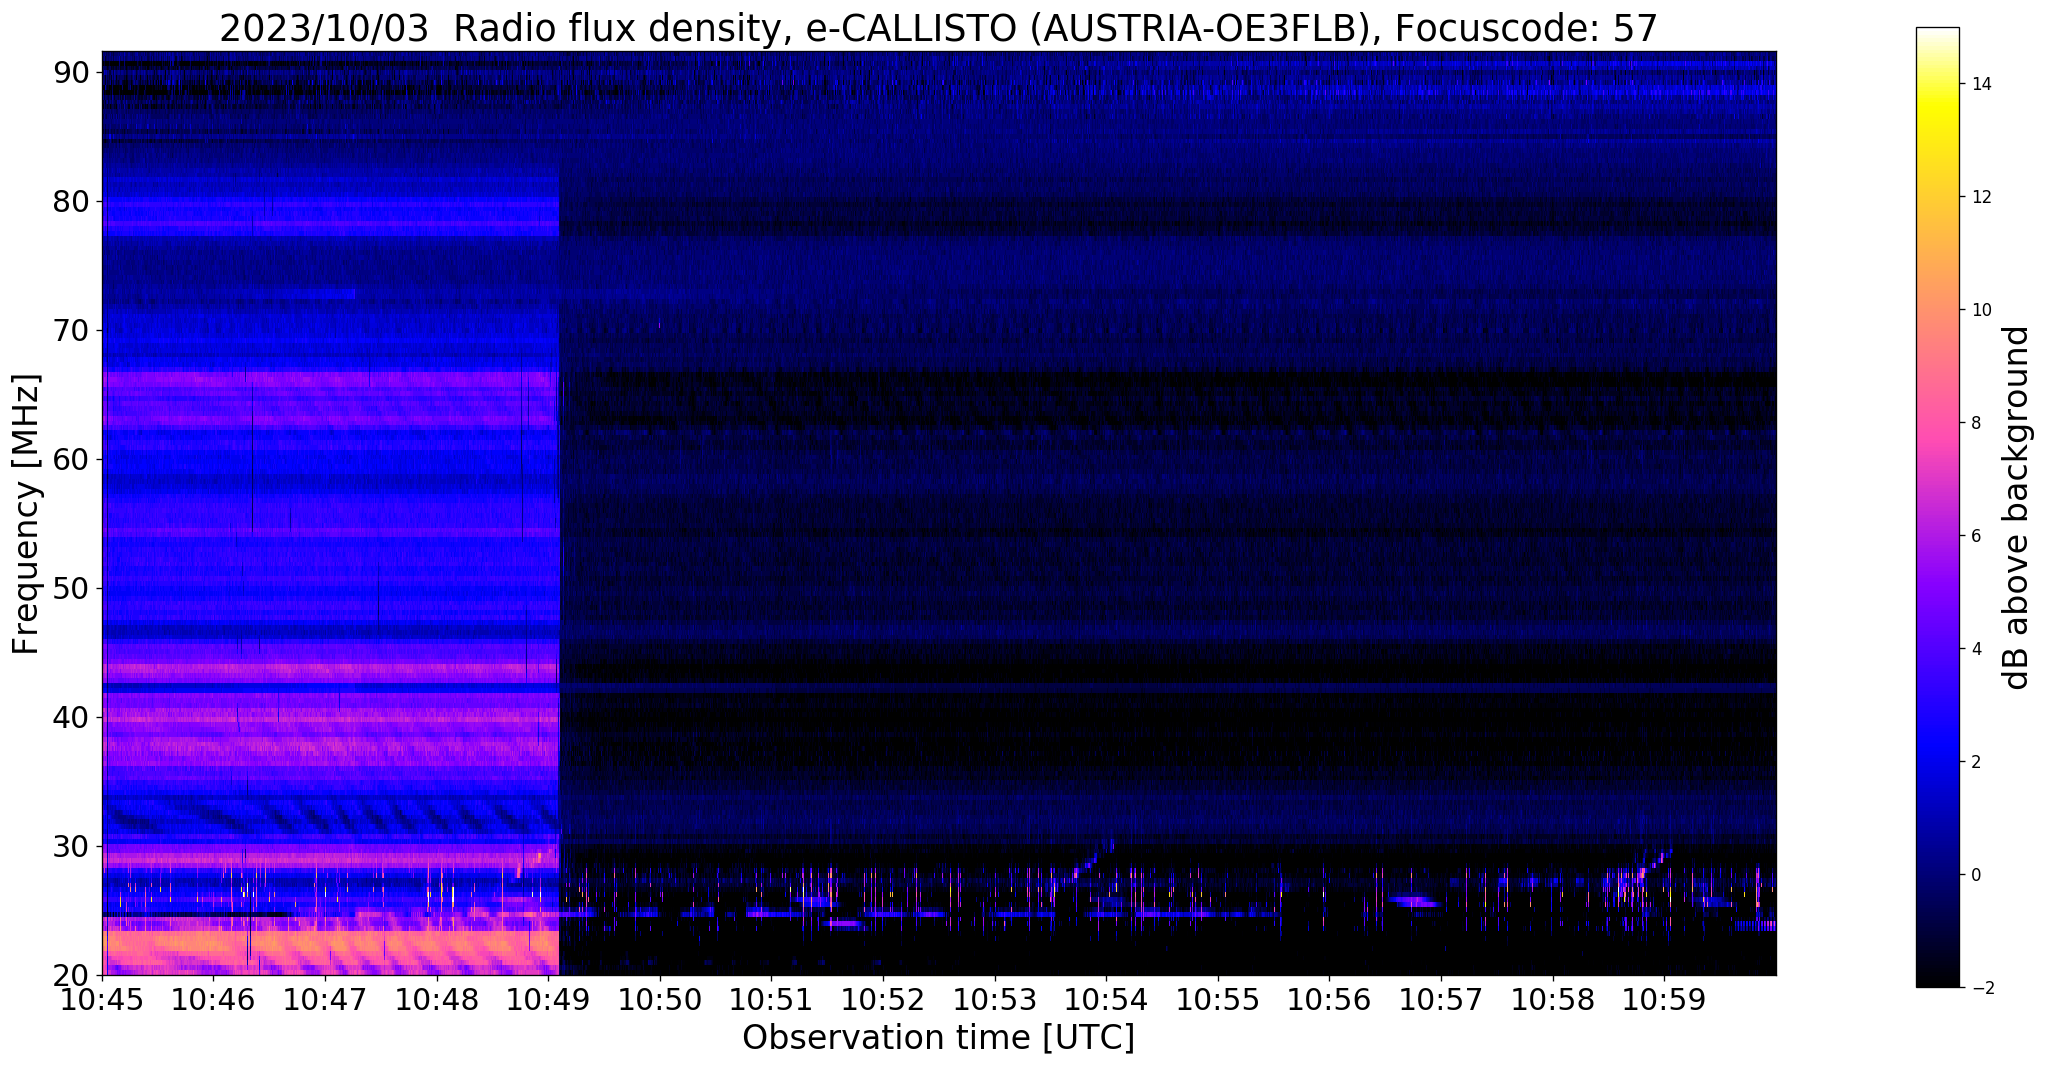This screenshot has width=2047, height=1067.
Task: Click the colorbar tick value 4
Action: point(1976,649)
